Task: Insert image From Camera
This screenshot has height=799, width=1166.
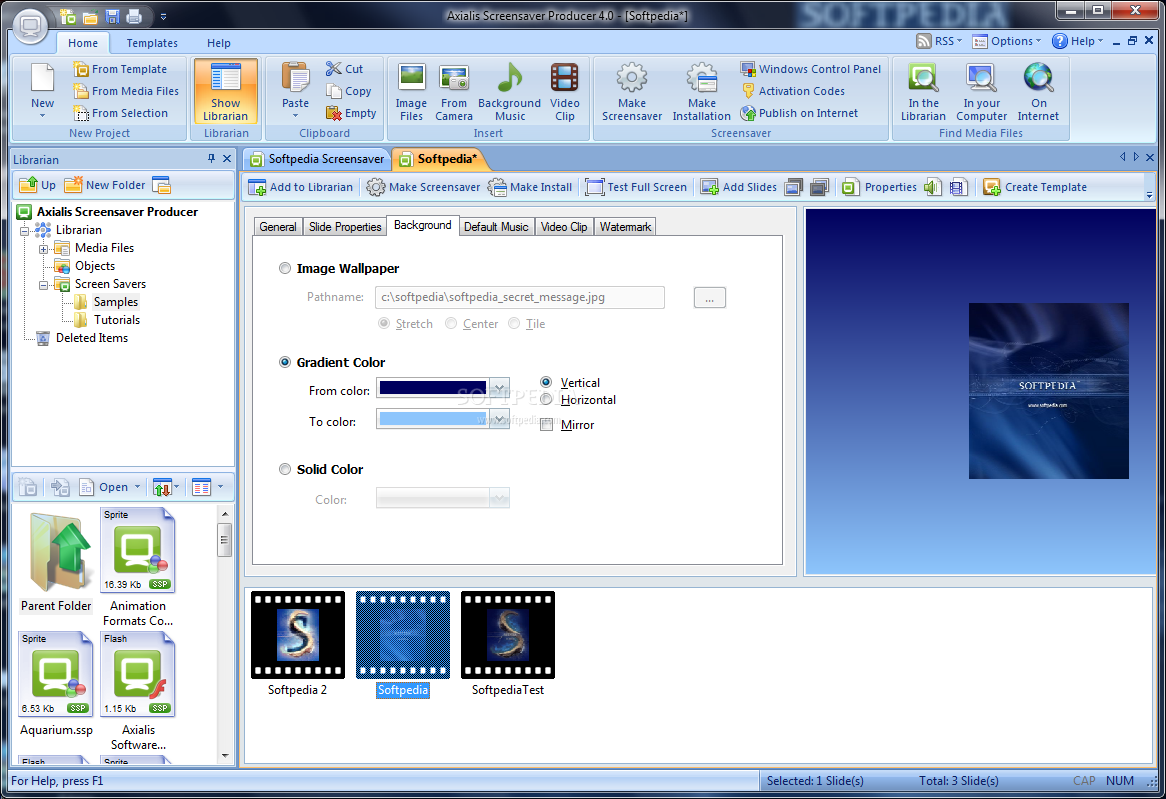Action: point(454,92)
